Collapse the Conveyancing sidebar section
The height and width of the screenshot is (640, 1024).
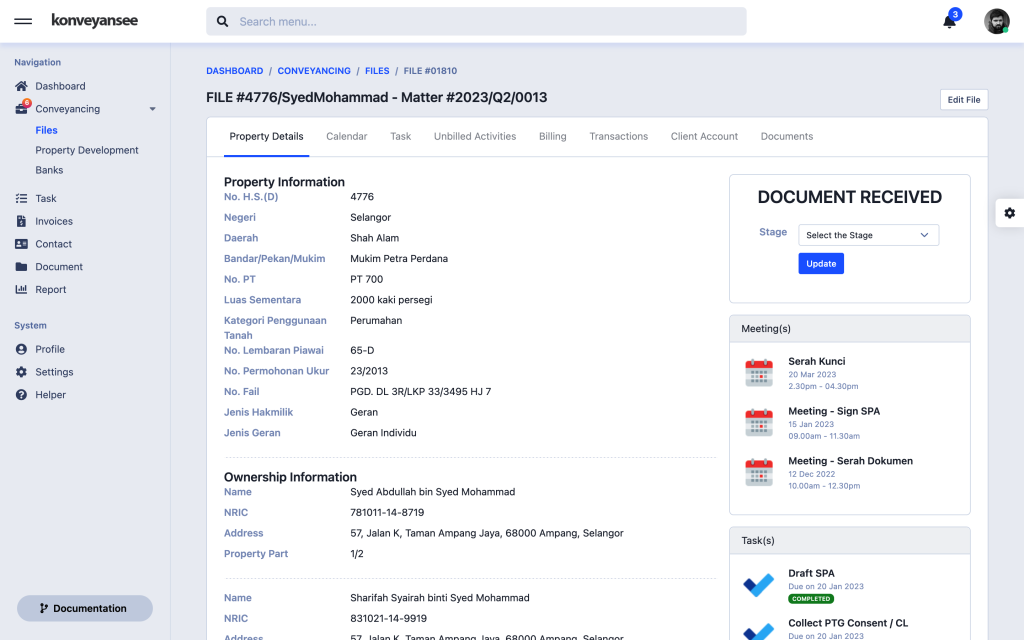pos(151,108)
